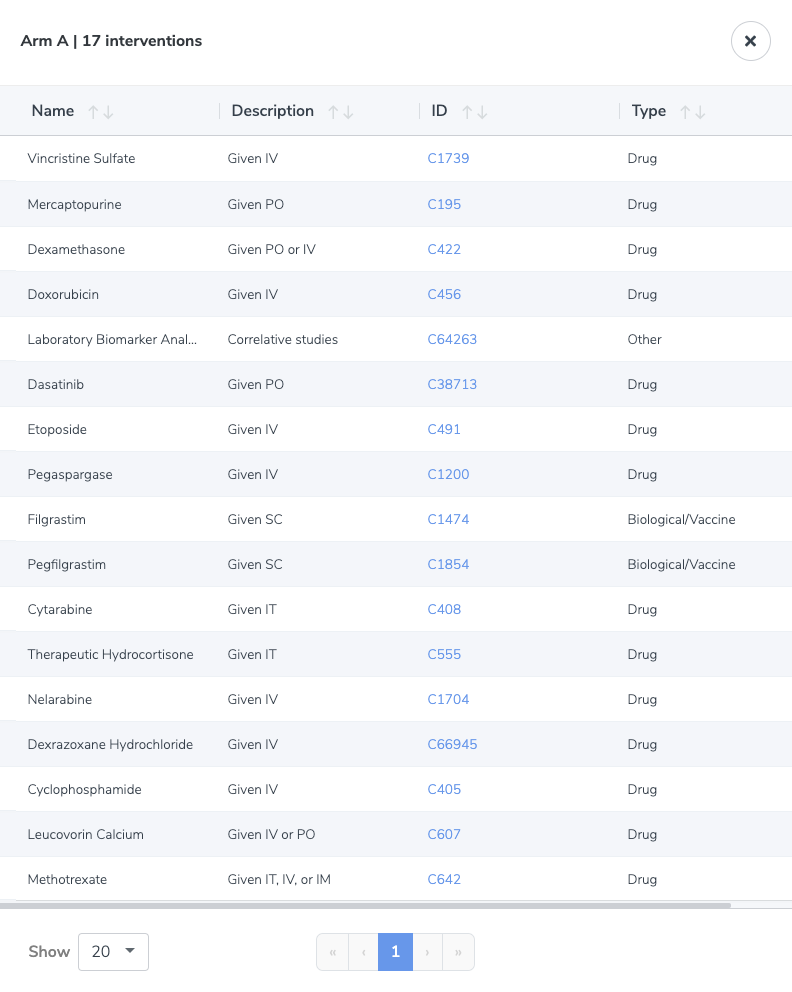Go to the next page of results
The width and height of the screenshot is (792, 992).
(428, 952)
